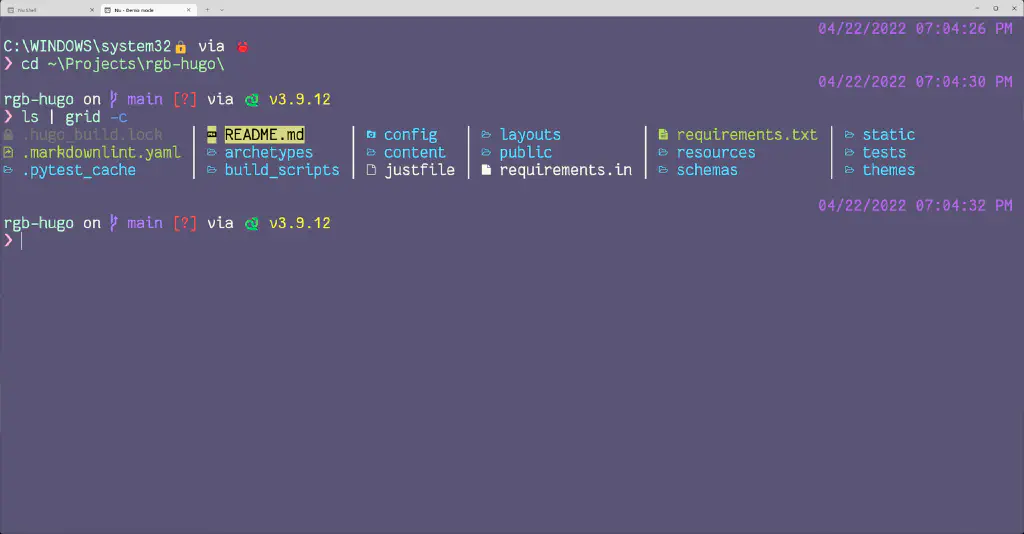Viewport: 1024px width, 534px height.
Task: Click the justfile document icon
Action: (x=371, y=170)
